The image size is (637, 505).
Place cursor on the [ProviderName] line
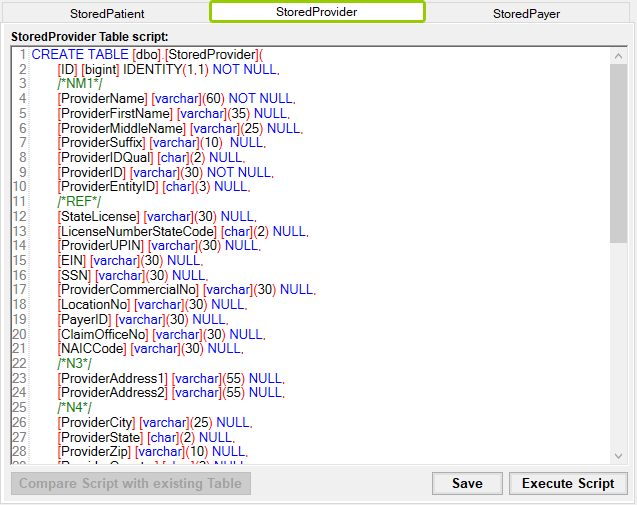176,98
